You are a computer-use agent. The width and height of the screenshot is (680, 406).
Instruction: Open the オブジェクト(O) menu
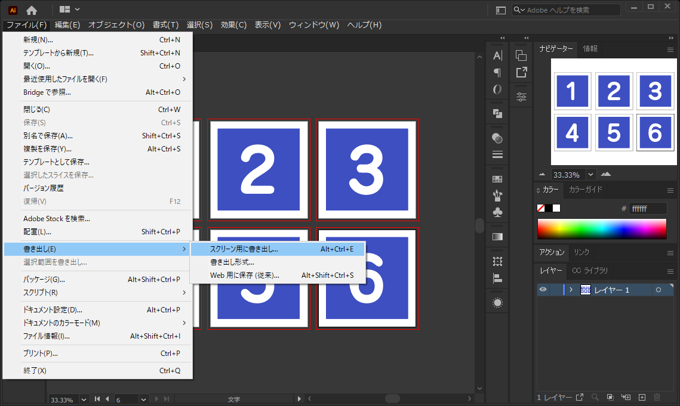coord(116,25)
